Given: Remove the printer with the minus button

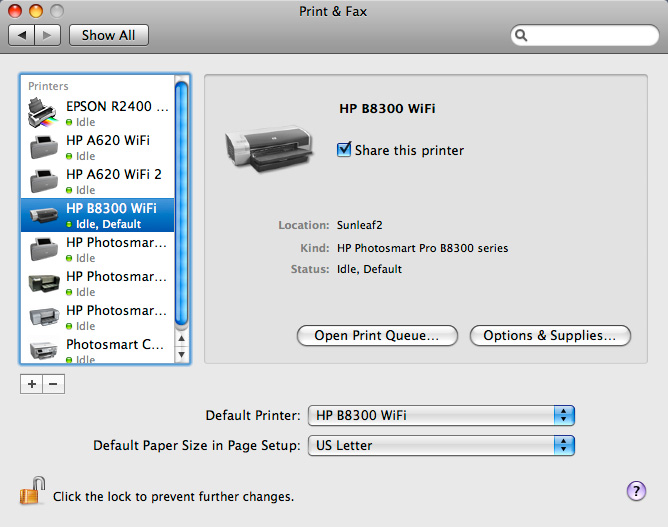Looking at the screenshot, I should click(54, 384).
